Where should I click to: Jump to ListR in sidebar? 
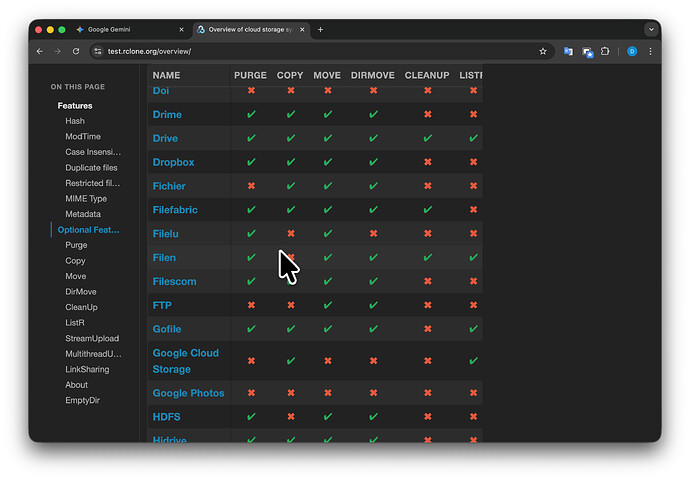pos(75,323)
